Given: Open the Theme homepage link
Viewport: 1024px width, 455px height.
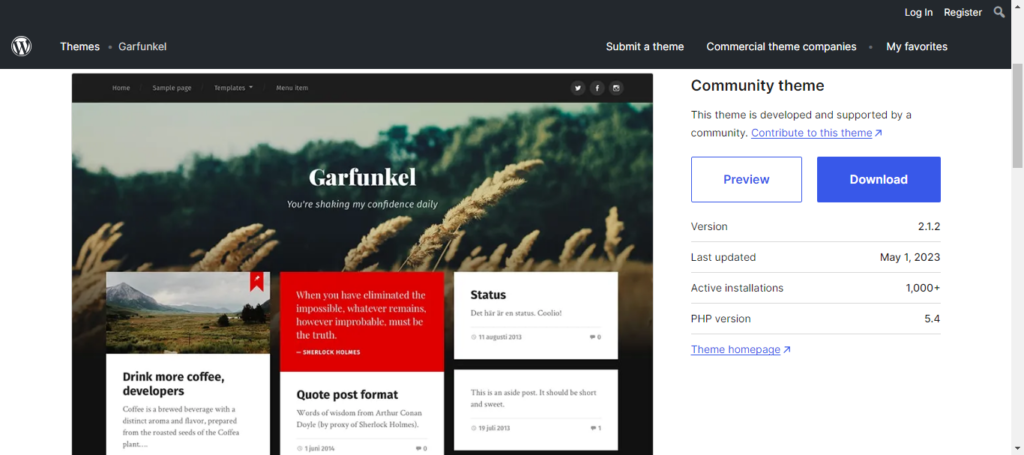Looking at the screenshot, I should click(741, 349).
